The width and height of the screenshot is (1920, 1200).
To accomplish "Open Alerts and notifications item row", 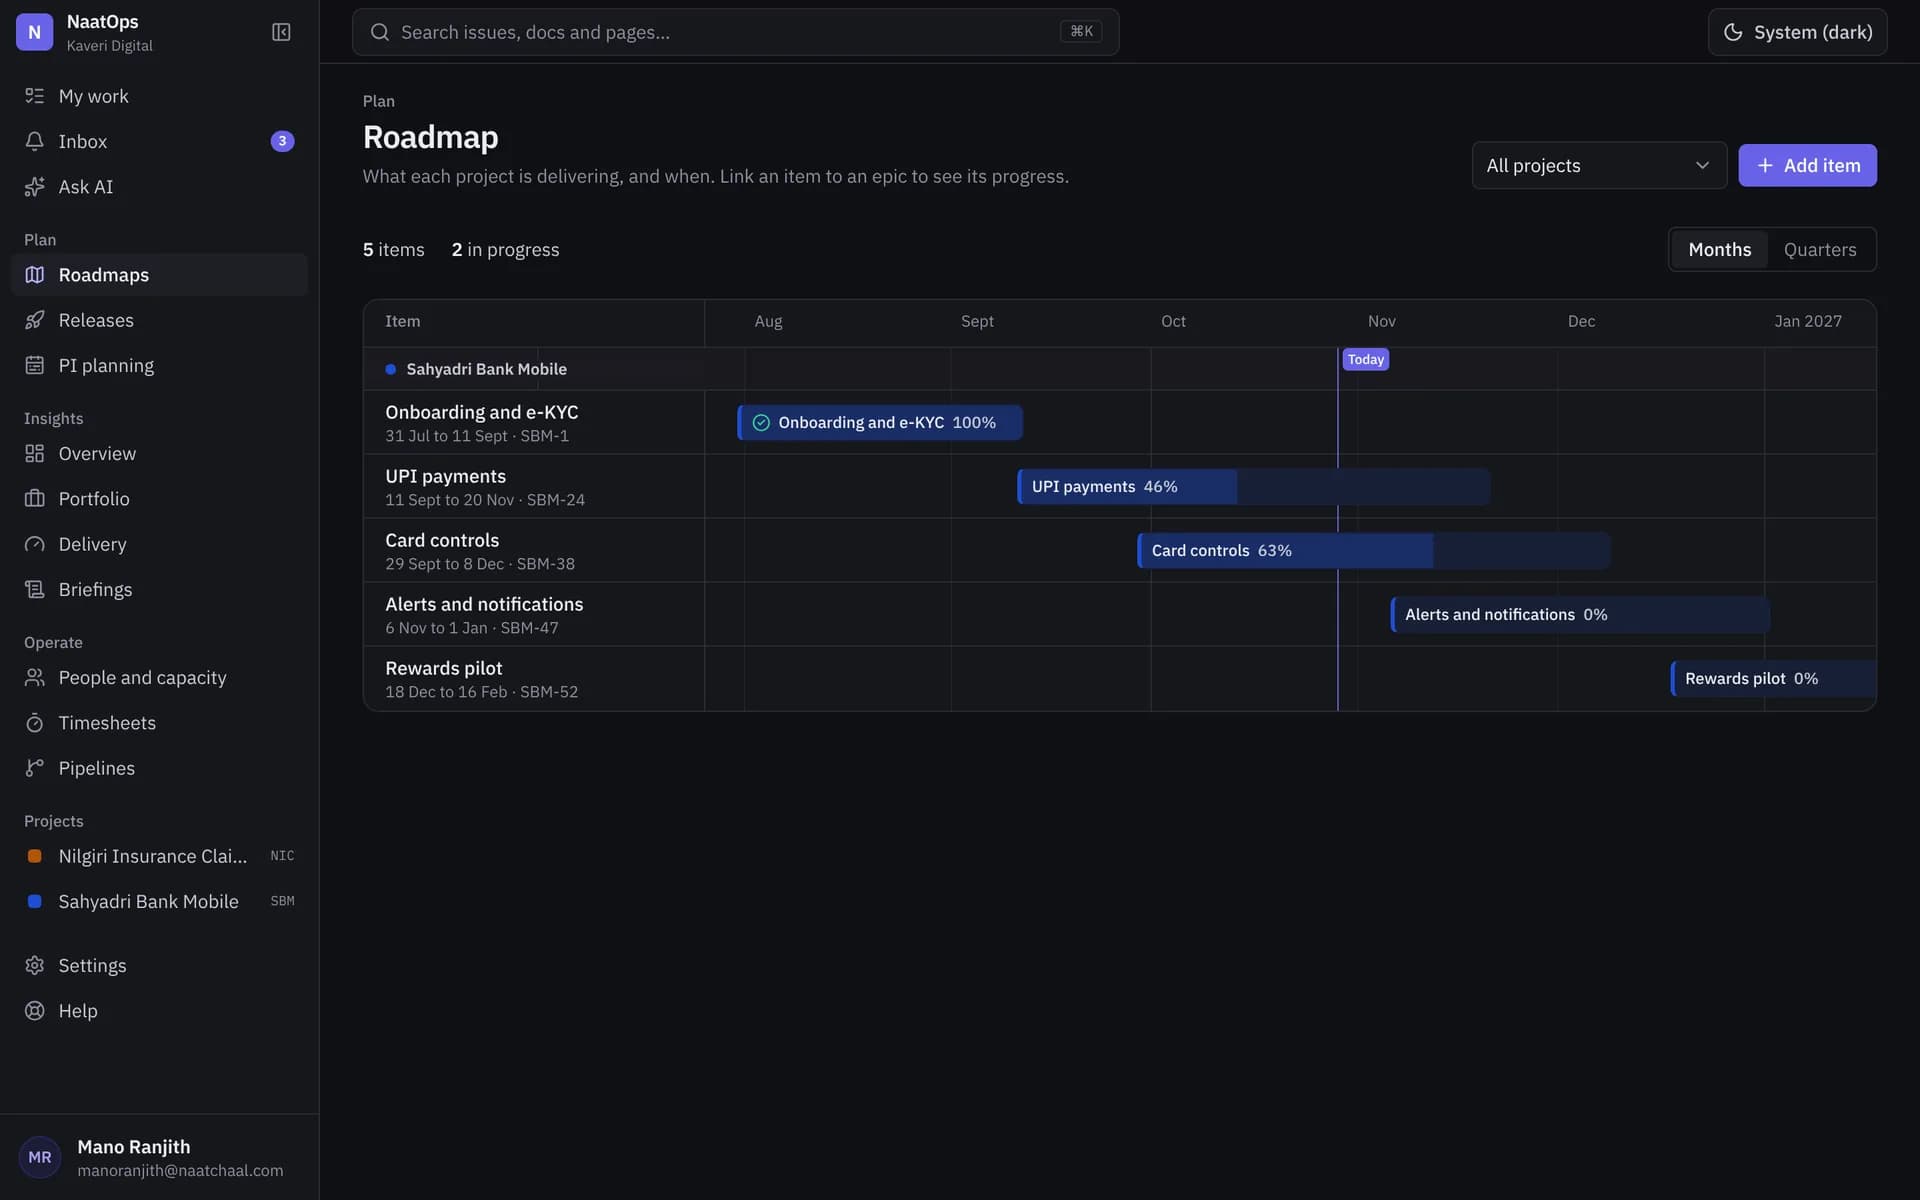I will 534,615.
